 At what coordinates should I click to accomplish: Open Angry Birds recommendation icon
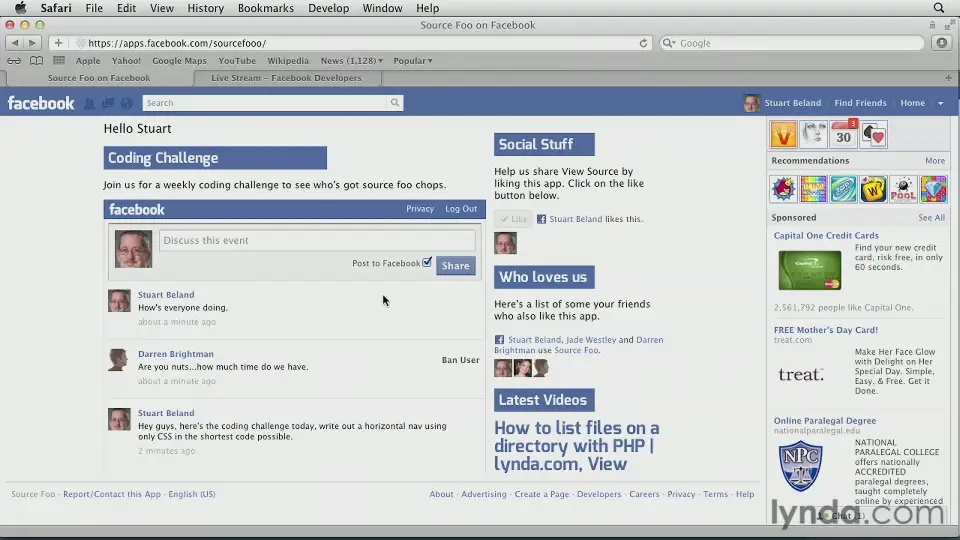tap(784, 189)
